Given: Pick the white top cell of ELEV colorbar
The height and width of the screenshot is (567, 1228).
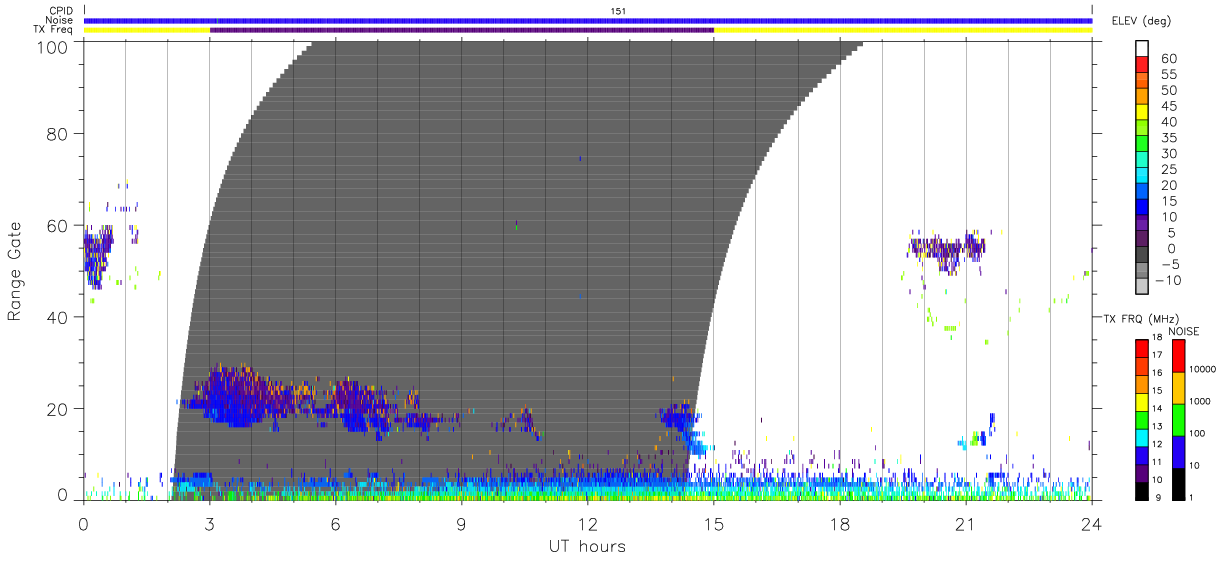Looking at the screenshot, I should coord(1142,49).
